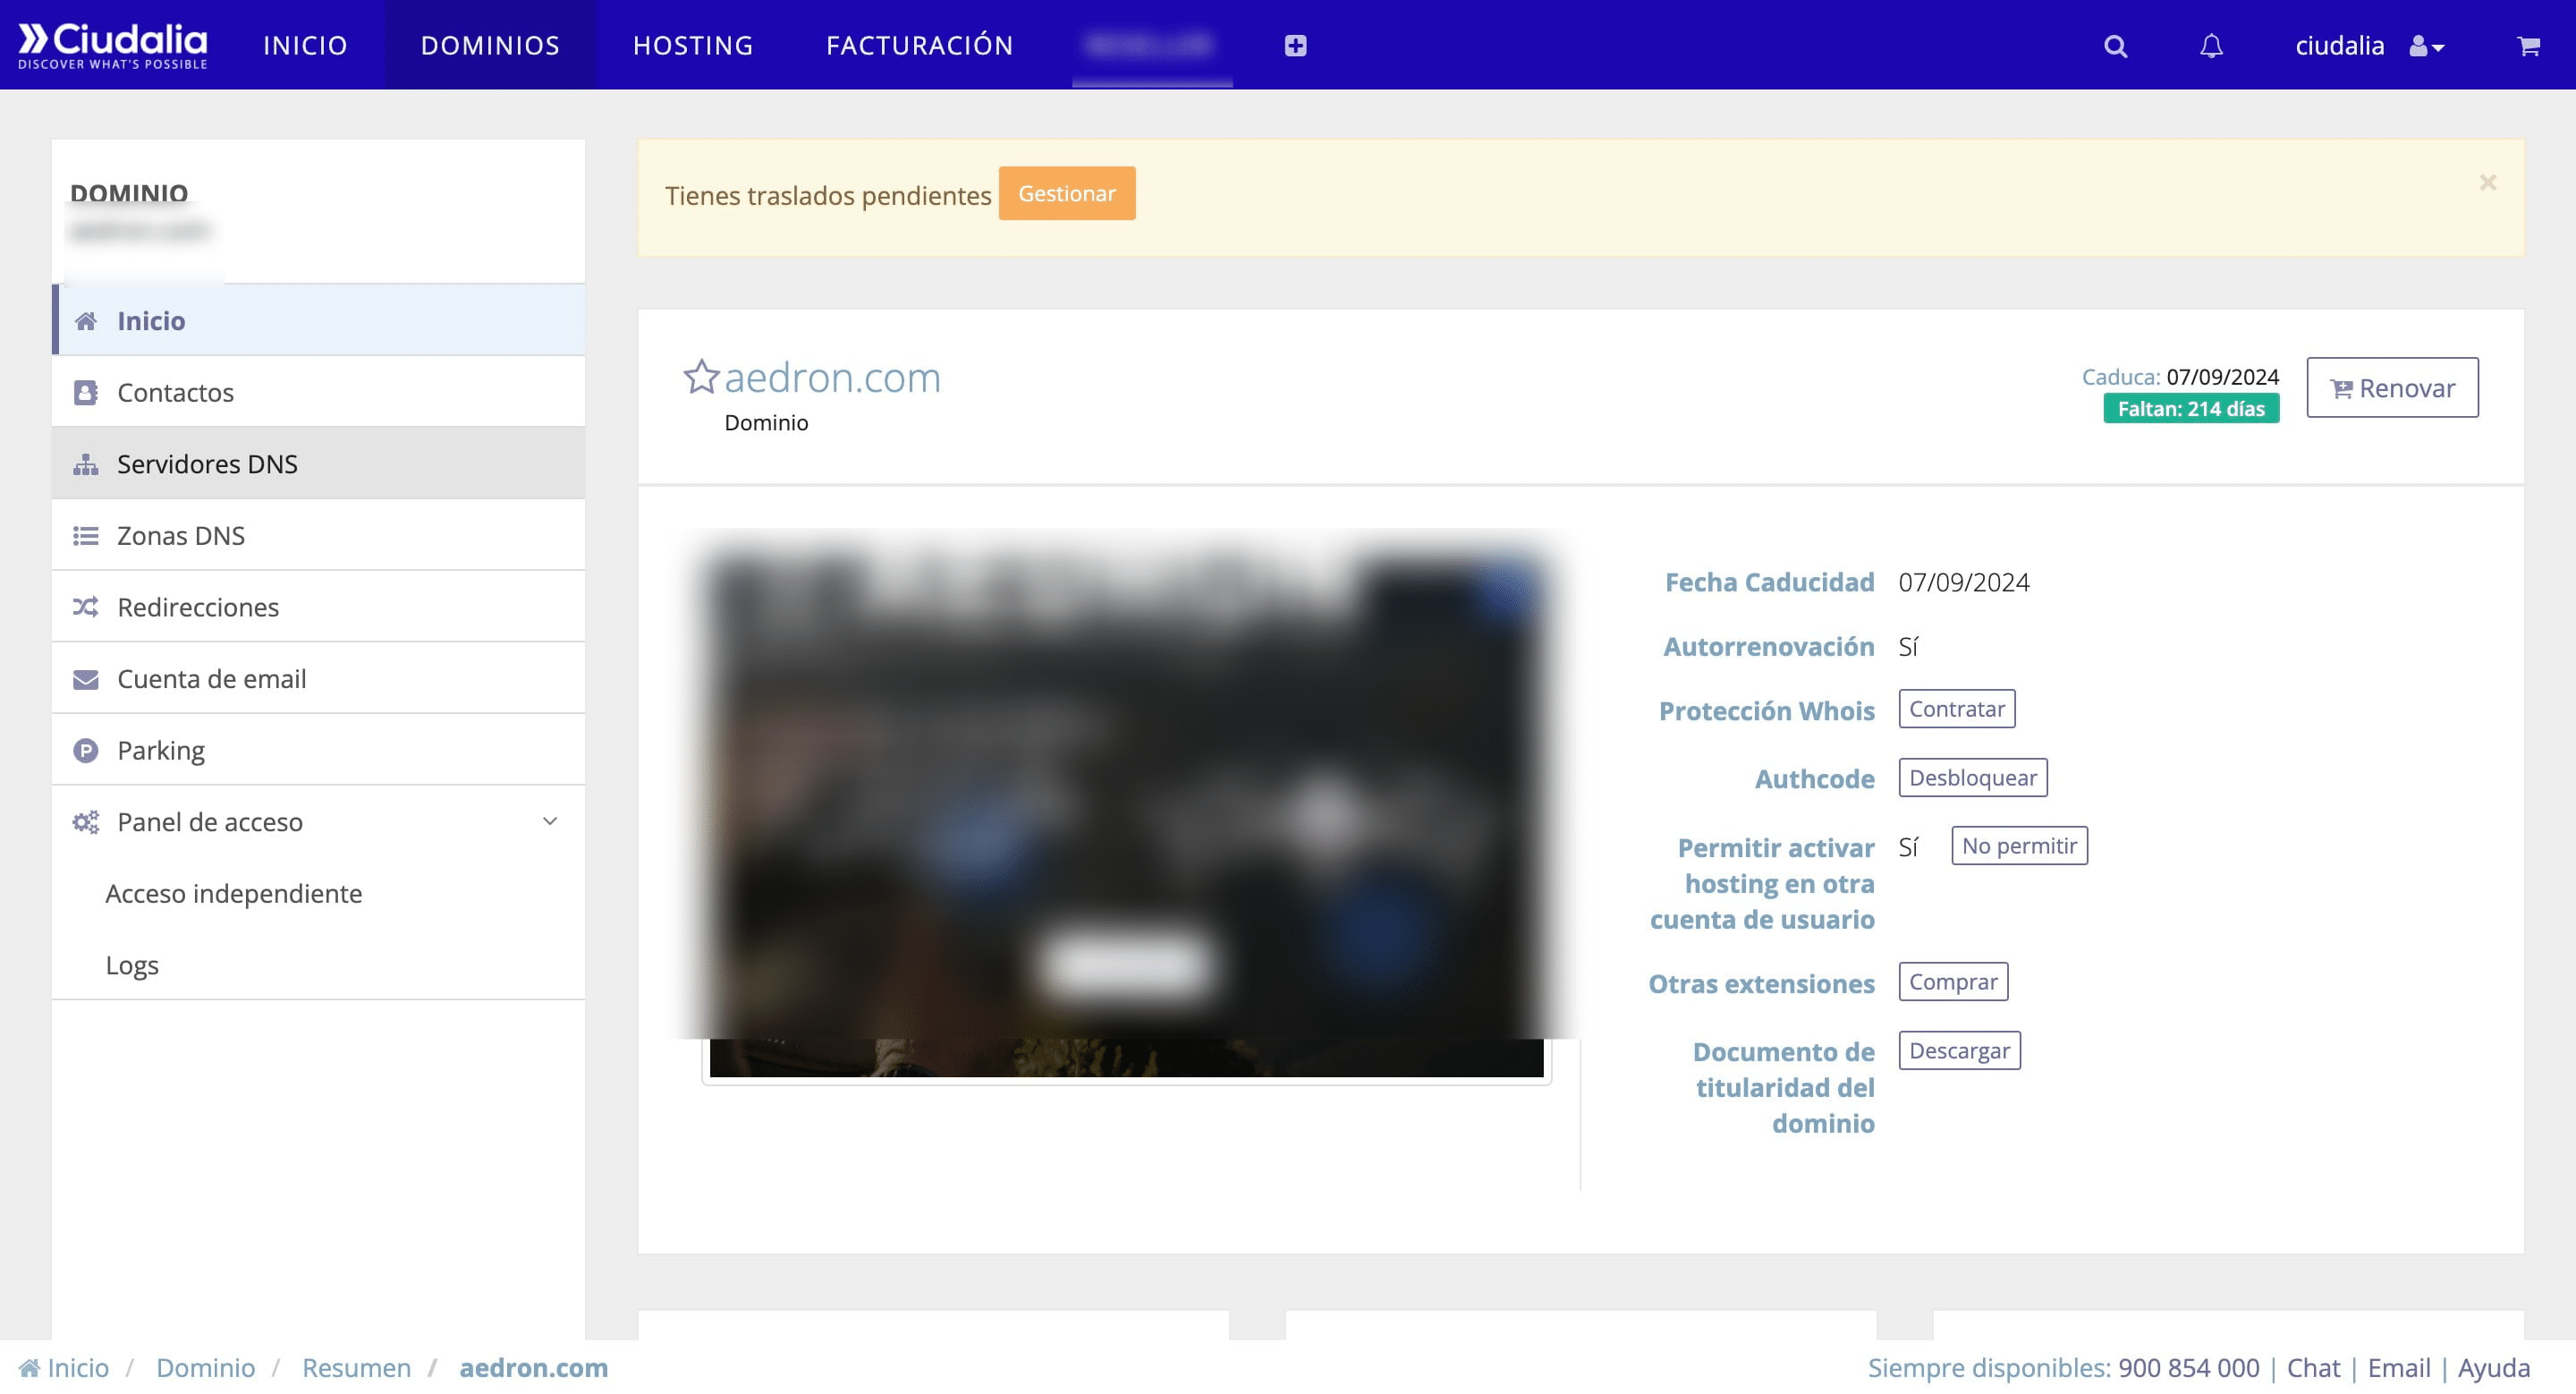
Task: Unlock the Authcode with Desbloquear
Action: (1972, 778)
